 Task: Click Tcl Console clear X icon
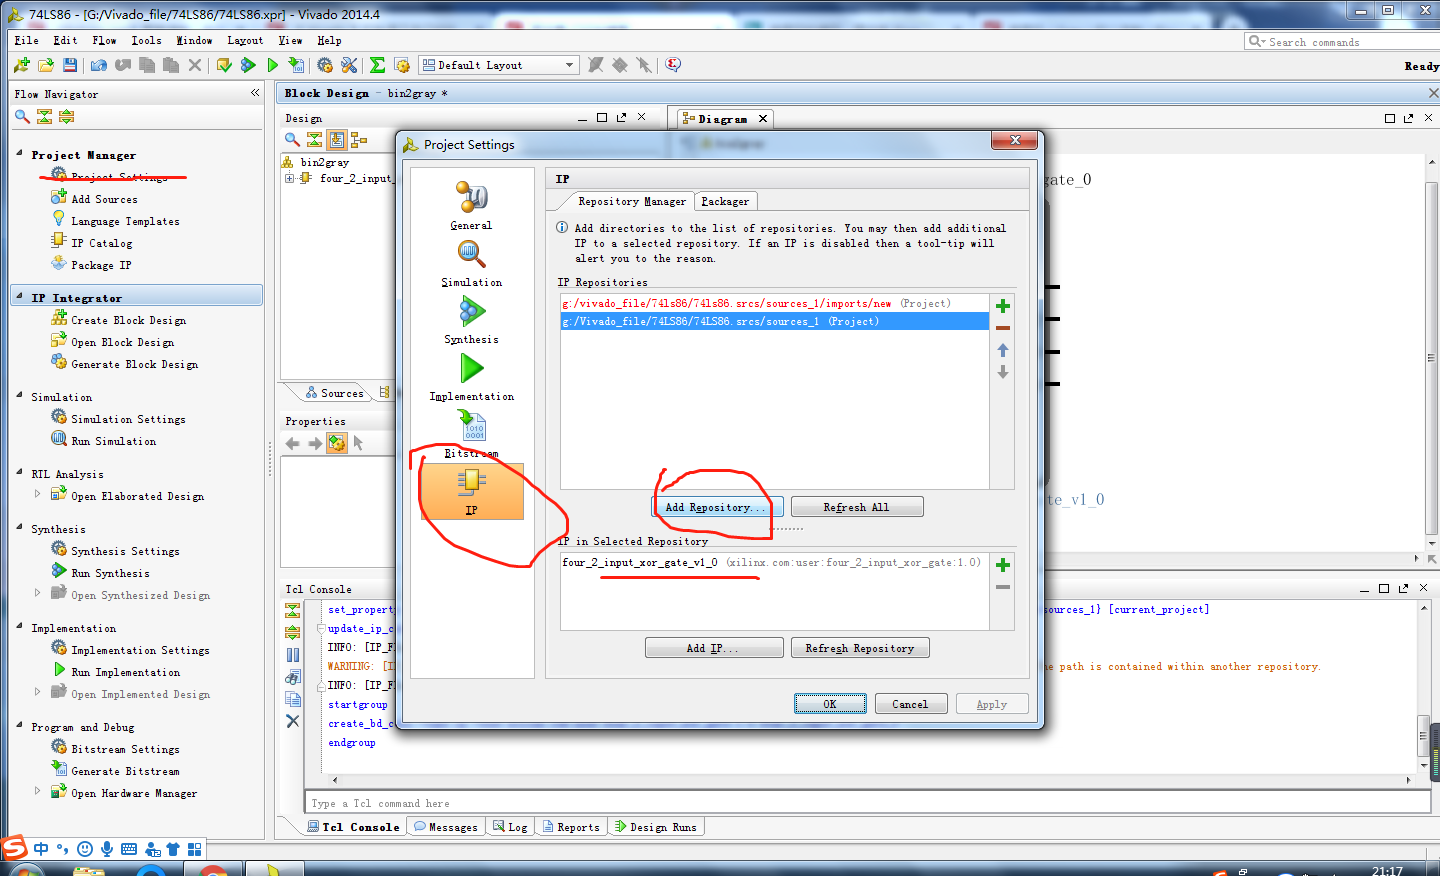293,721
